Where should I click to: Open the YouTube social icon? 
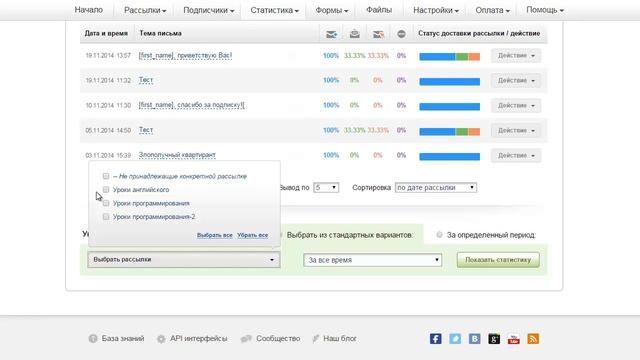tap(513, 339)
